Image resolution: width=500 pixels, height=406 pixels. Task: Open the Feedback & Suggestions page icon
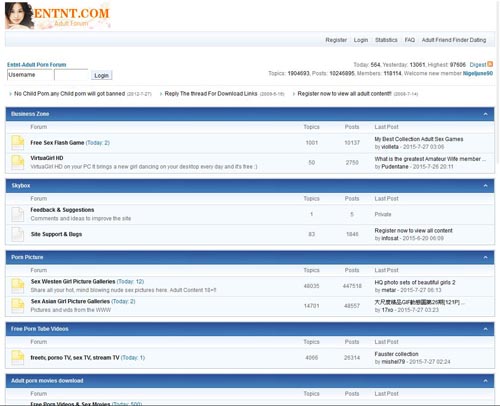coord(18,214)
